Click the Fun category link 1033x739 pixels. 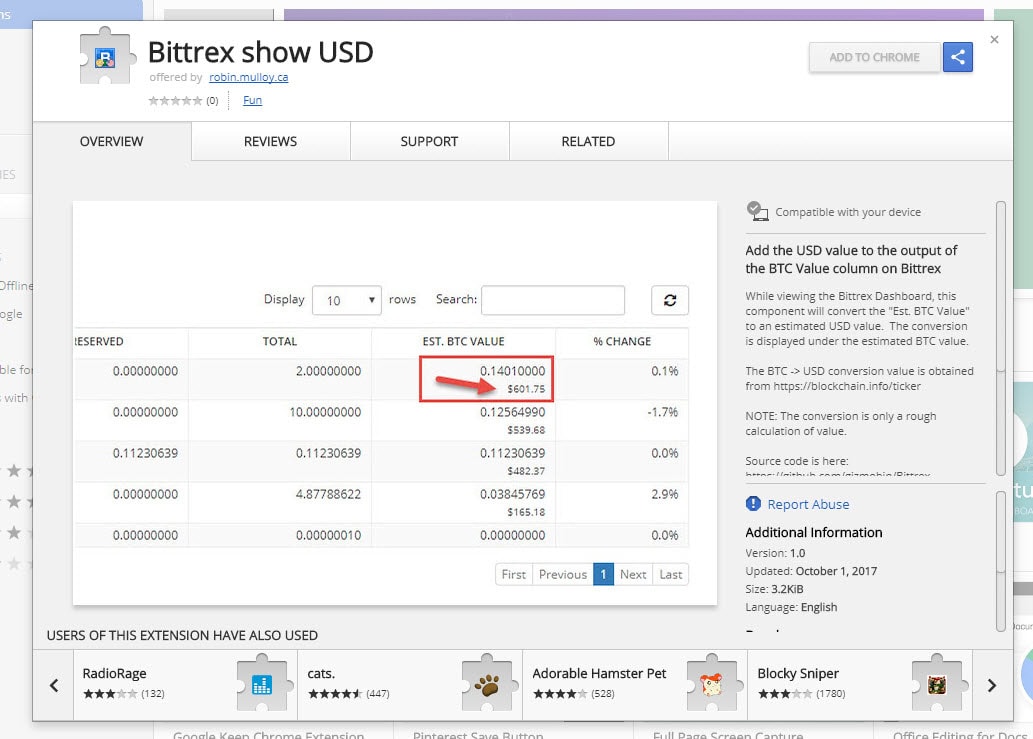tap(252, 100)
